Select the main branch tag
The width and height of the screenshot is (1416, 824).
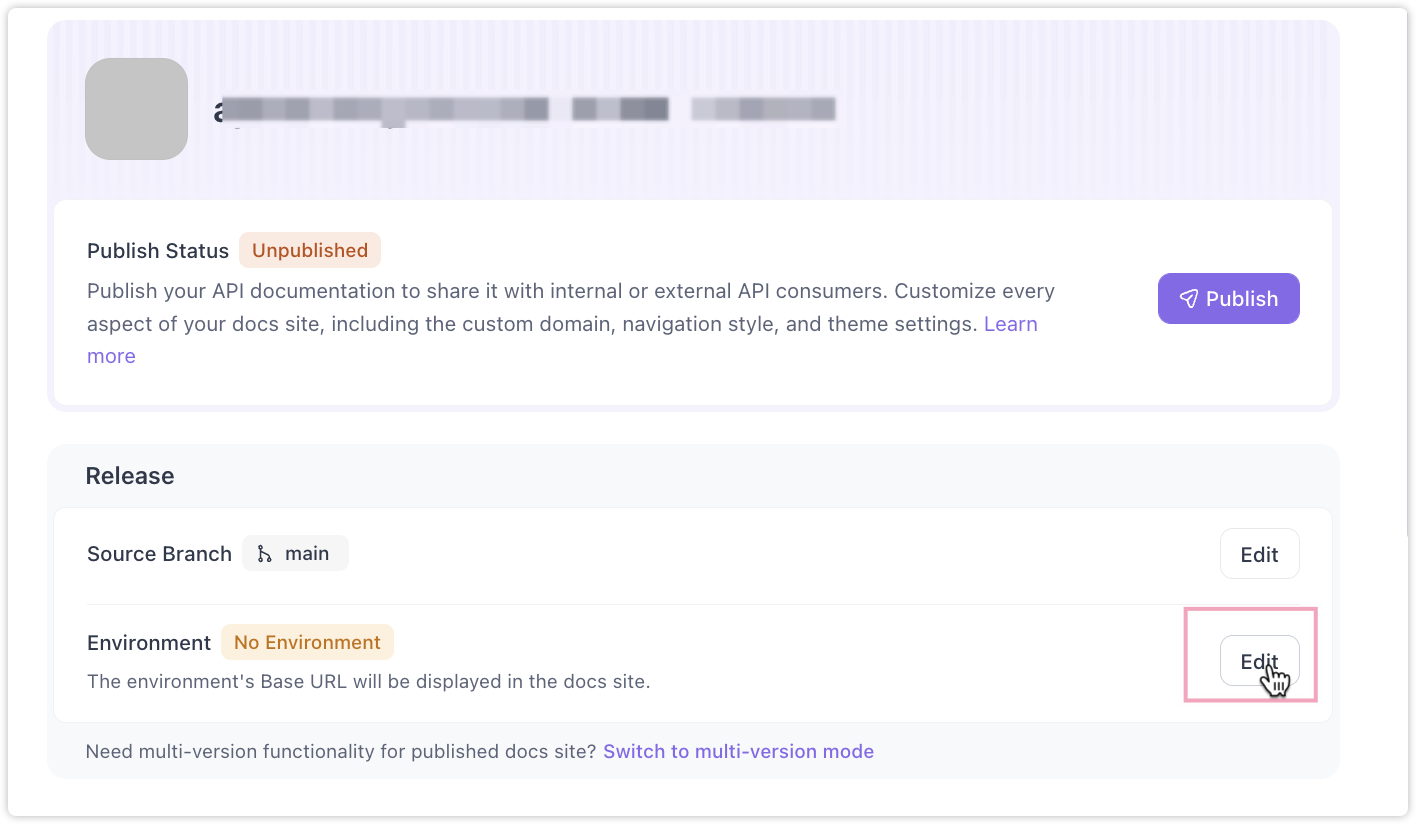[x=295, y=554]
